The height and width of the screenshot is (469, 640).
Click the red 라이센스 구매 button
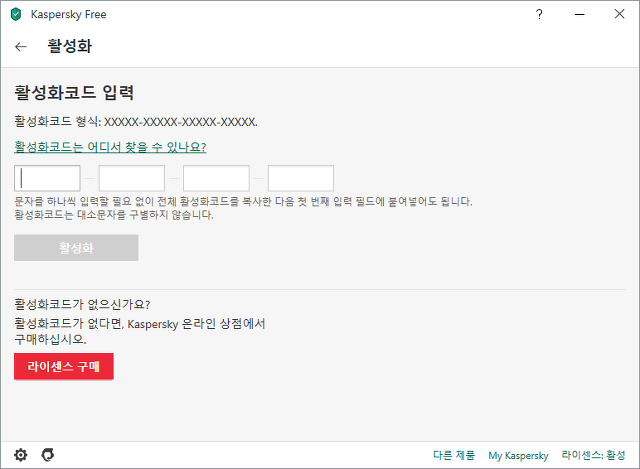(64, 367)
